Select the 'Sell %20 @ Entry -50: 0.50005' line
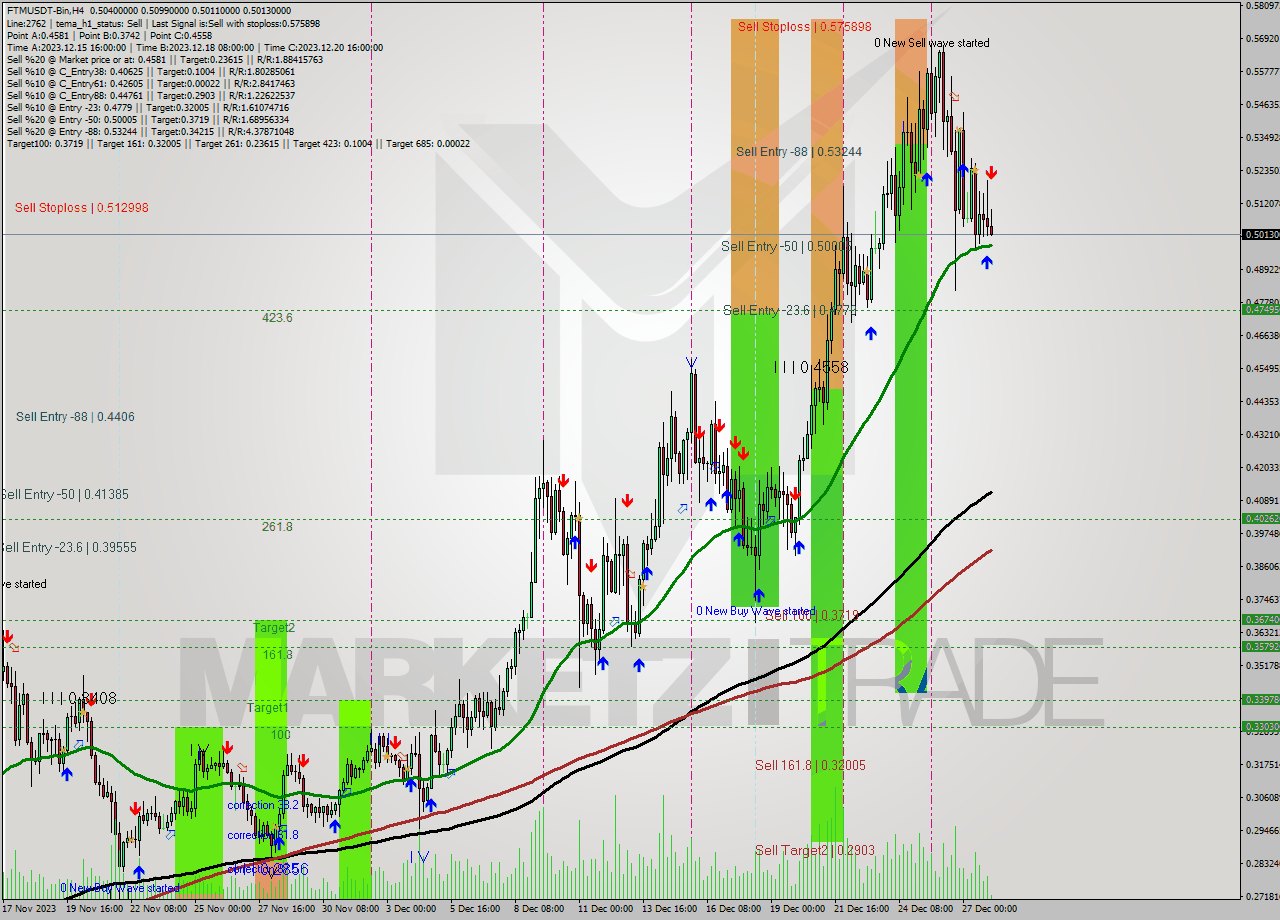Viewport: 1280px width, 920px height. [x=148, y=119]
